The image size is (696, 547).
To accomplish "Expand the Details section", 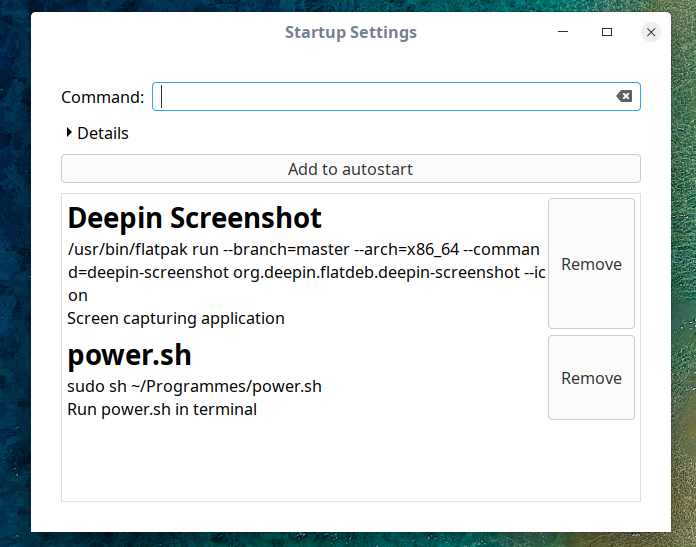I will point(97,133).
